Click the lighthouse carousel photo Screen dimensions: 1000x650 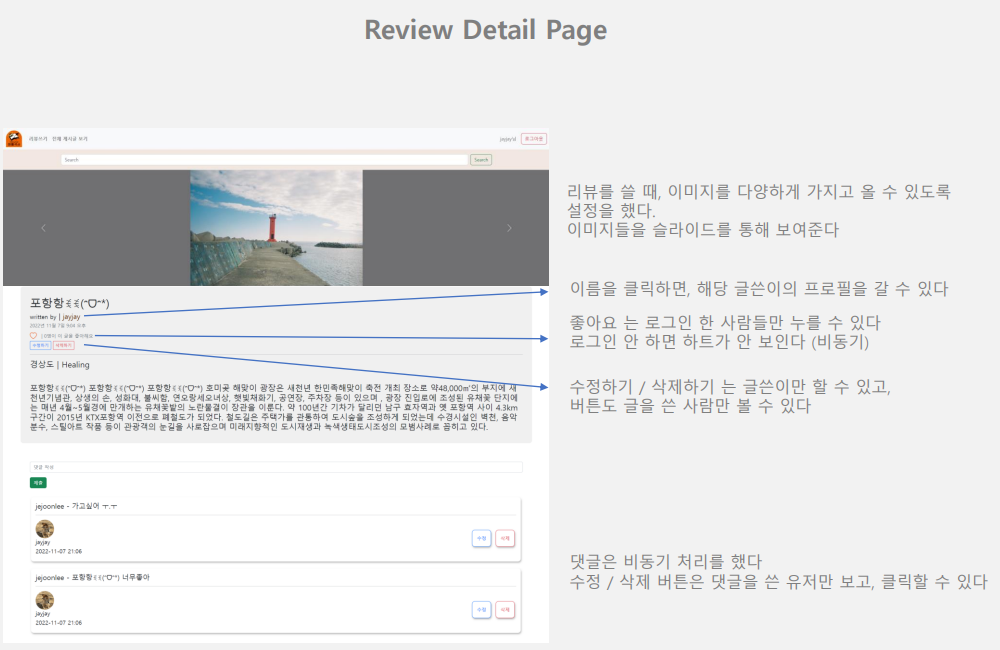click(276, 228)
